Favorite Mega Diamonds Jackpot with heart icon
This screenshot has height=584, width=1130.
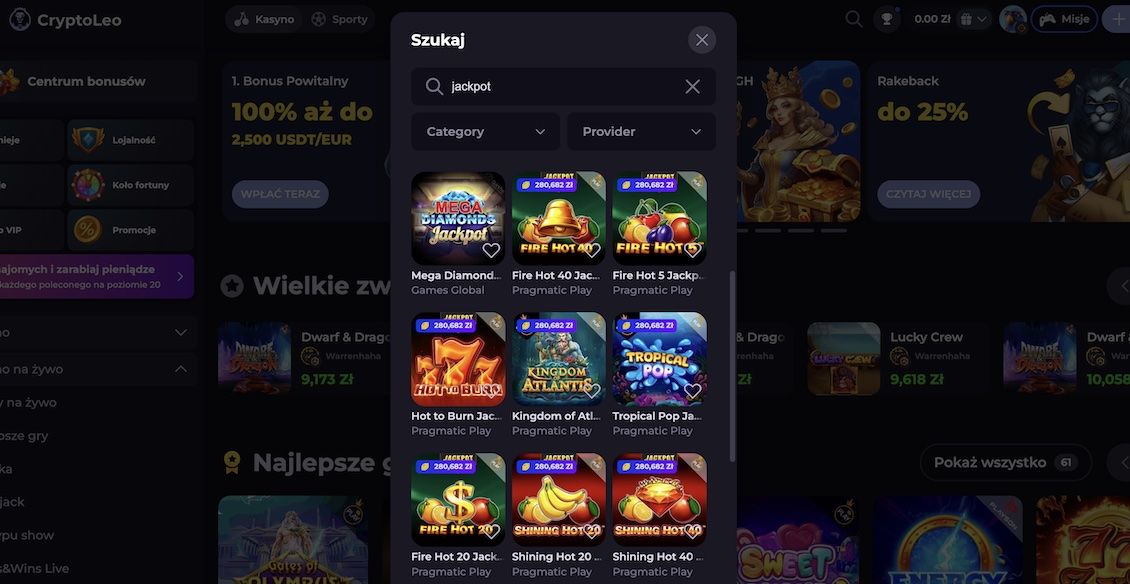pyautogui.click(x=491, y=250)
